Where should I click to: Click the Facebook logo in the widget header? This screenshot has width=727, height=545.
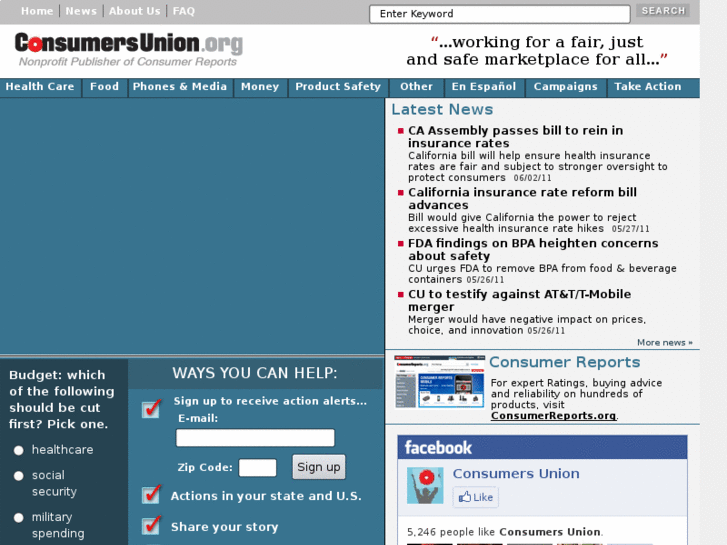click(438, 448)
